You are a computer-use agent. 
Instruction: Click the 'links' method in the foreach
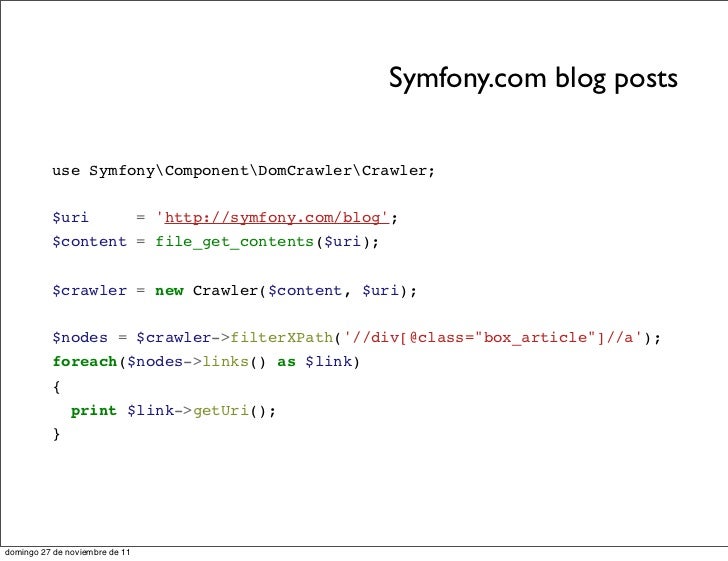coord(226,361)
